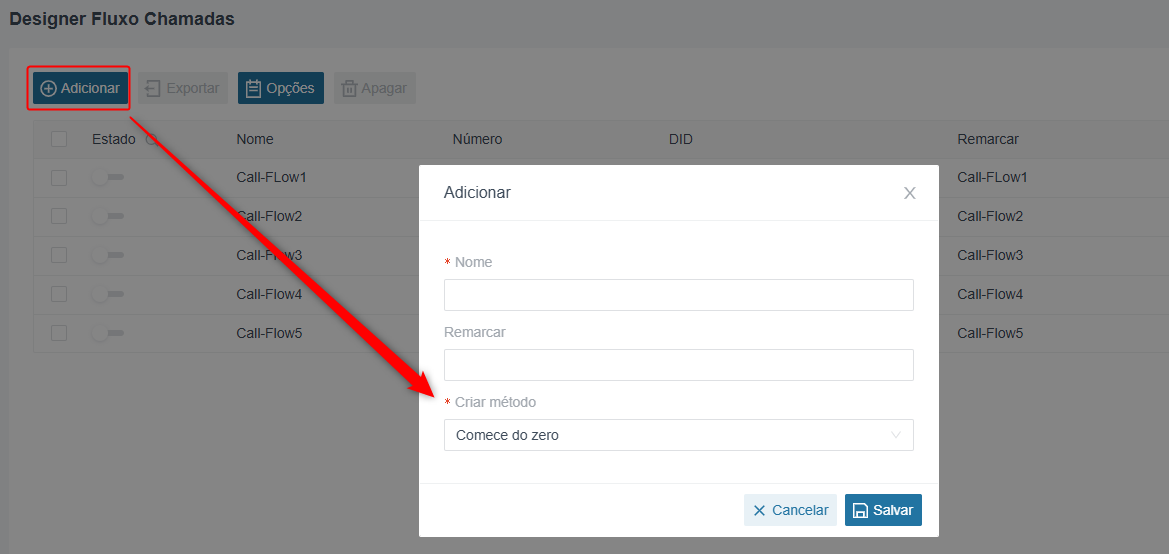Click the Número column header
The image size is (1169, 554).
point(477,139)
